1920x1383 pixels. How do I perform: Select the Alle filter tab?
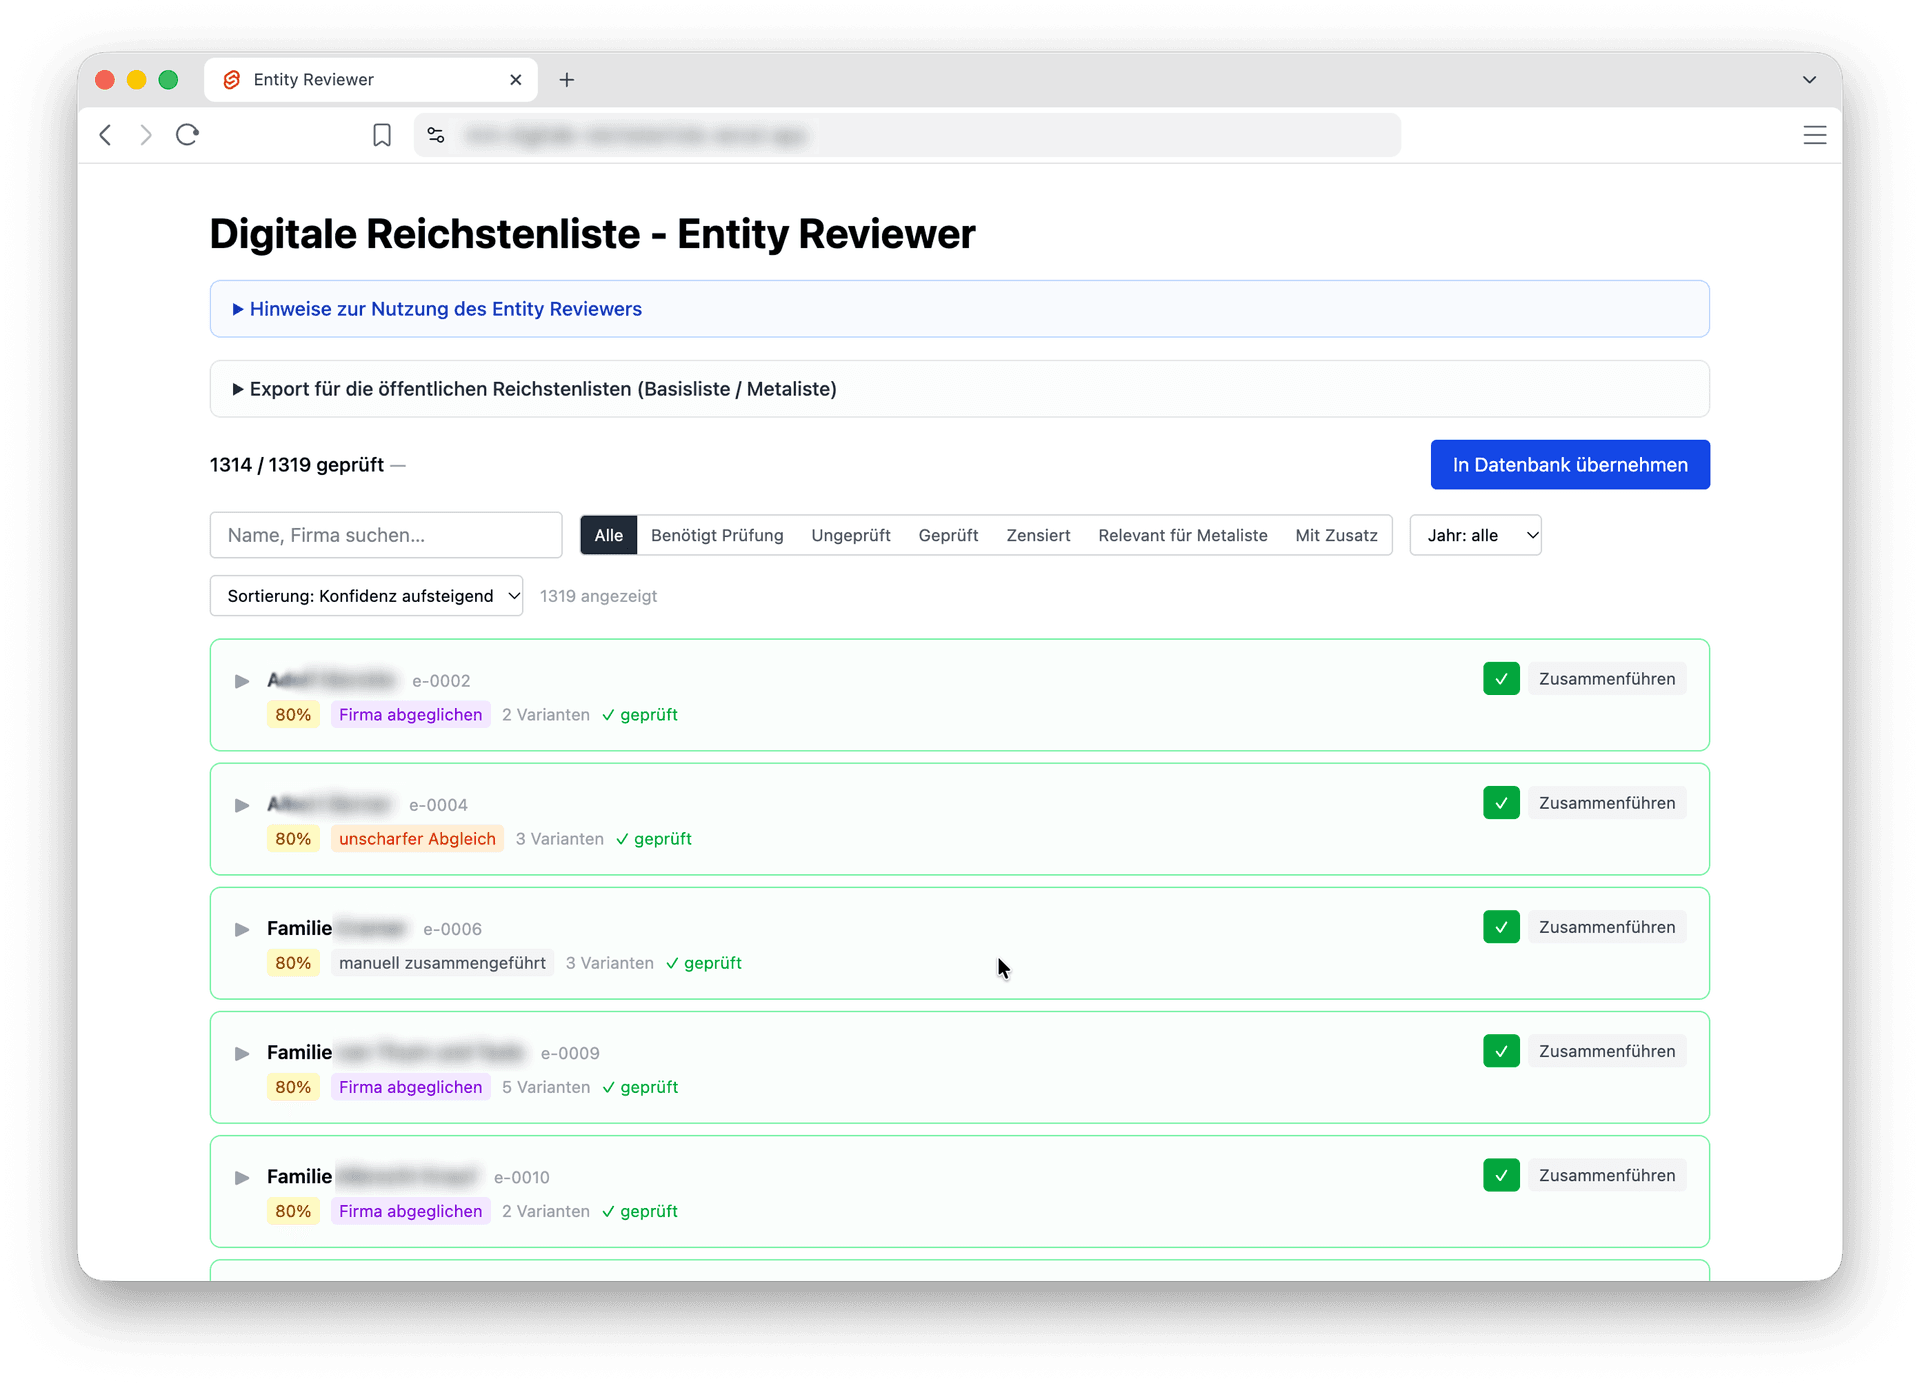click(x=608, y=535)
